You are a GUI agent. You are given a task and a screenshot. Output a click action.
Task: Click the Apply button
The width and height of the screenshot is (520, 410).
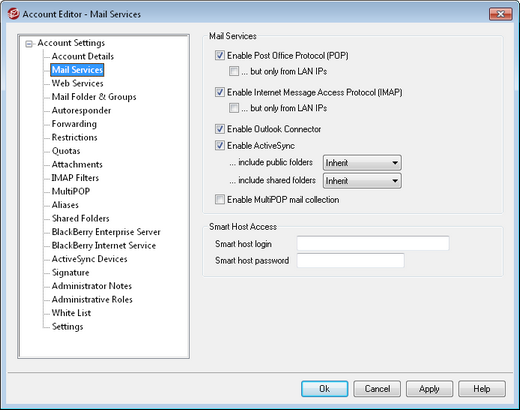pos(429,389)
